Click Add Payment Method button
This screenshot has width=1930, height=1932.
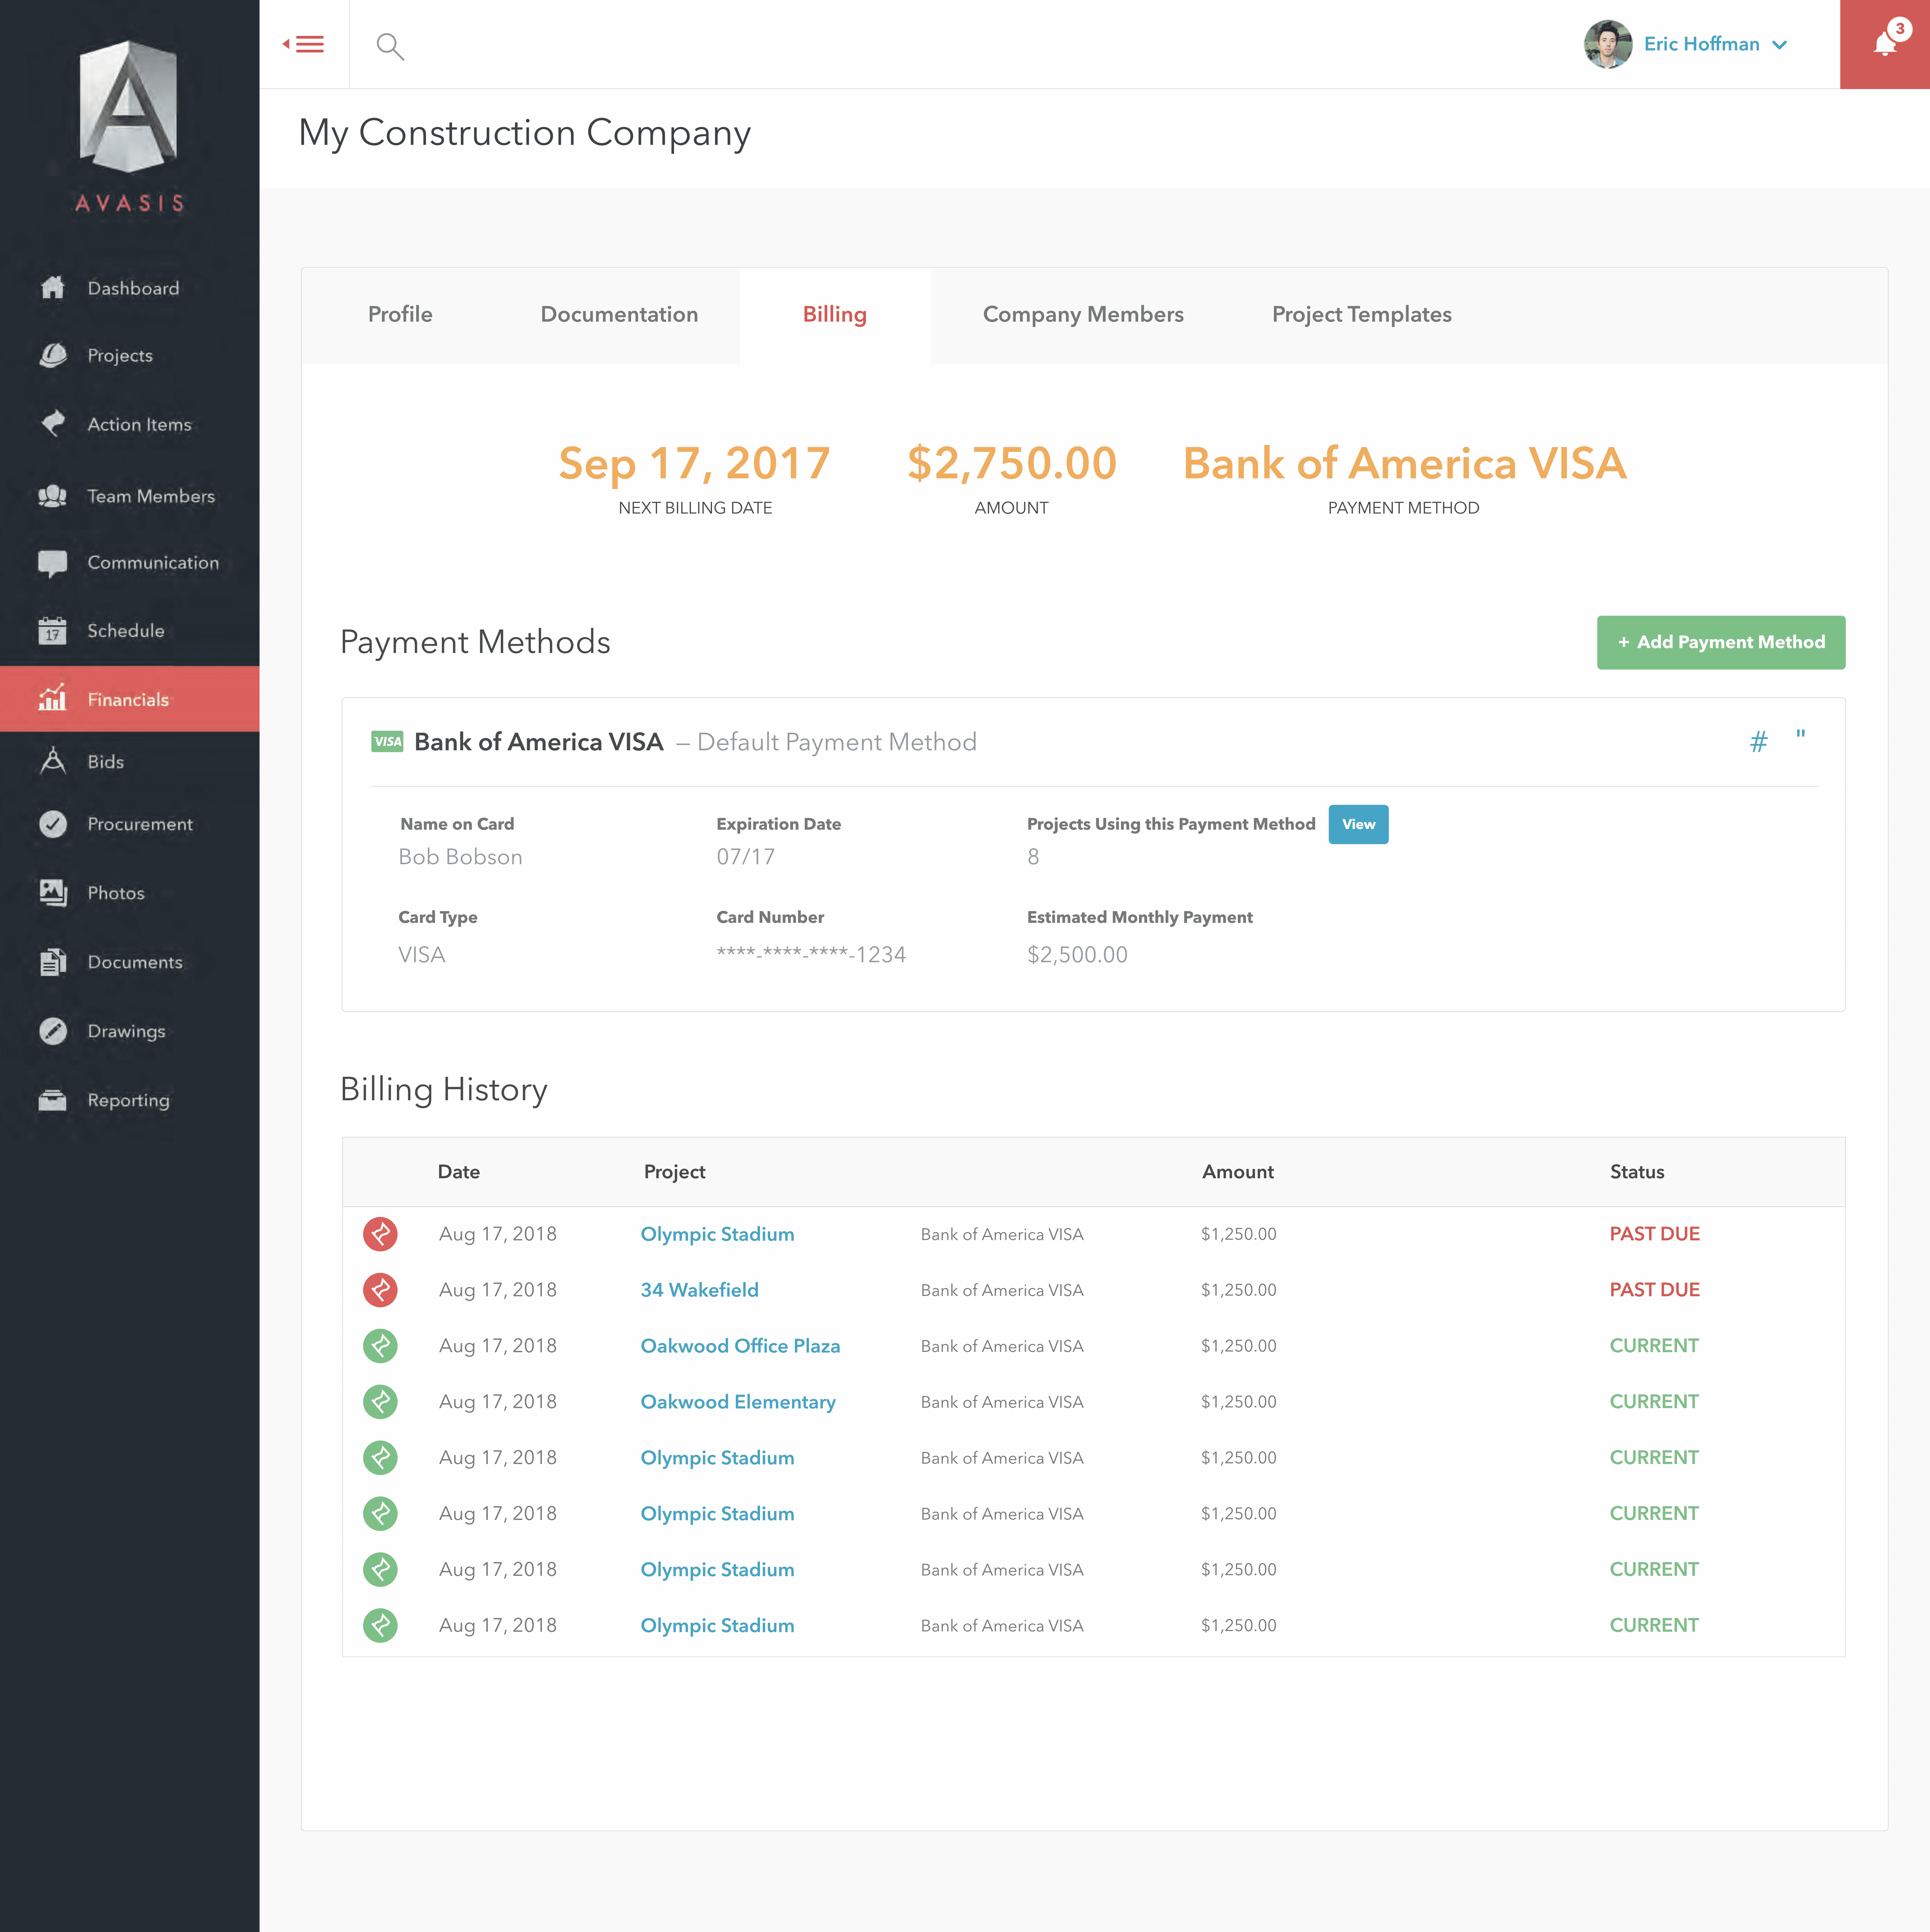1720,642
